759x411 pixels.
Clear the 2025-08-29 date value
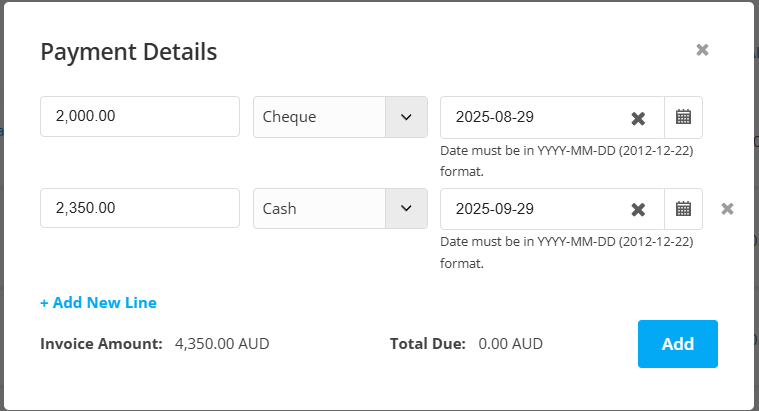pos(638,118)
